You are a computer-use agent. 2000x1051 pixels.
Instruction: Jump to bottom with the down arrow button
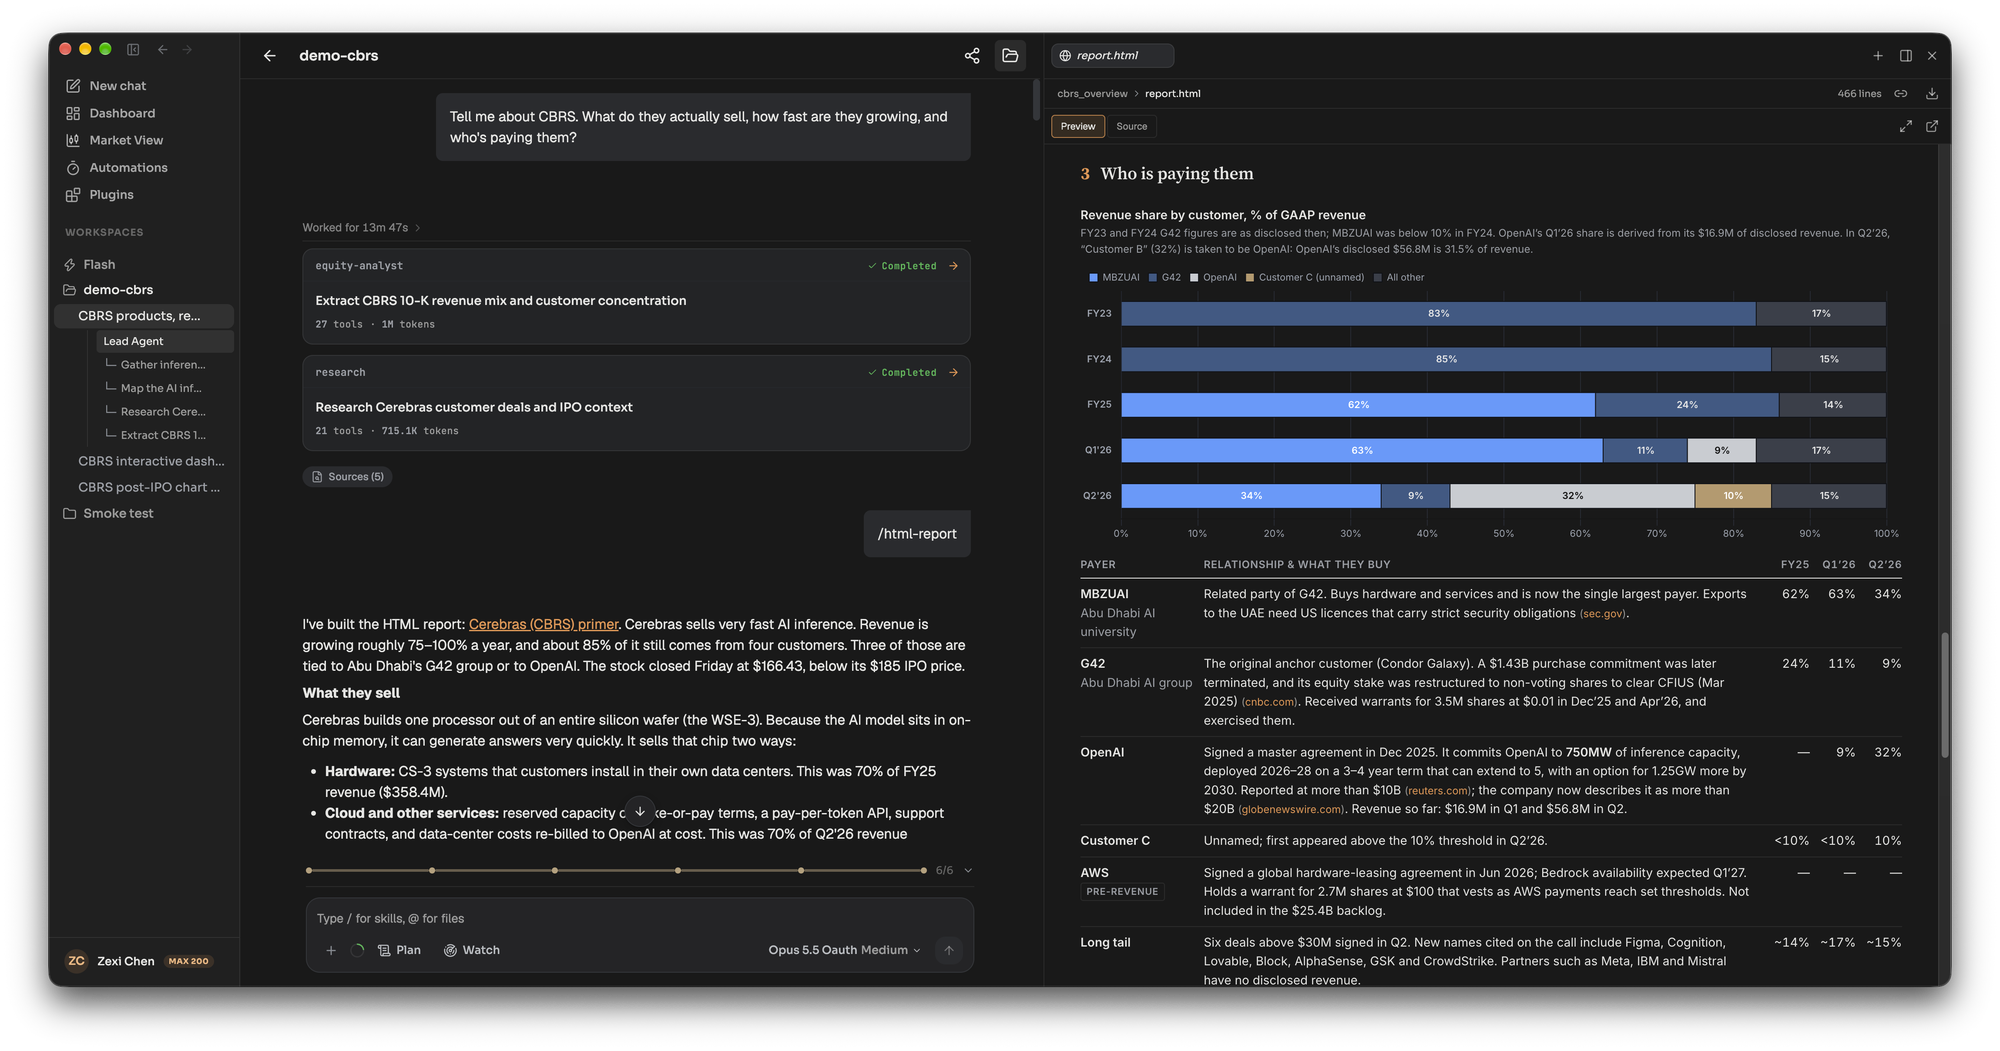click(x=640, y=811)
